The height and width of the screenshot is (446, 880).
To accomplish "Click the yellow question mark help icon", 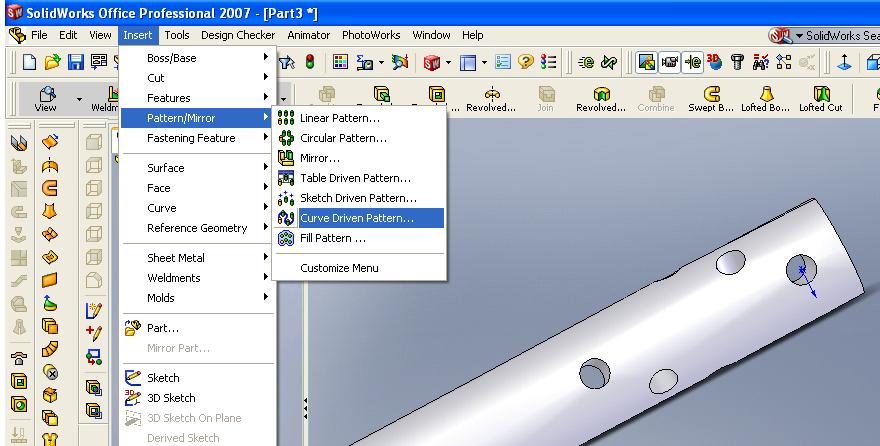I will coord(526,62).
